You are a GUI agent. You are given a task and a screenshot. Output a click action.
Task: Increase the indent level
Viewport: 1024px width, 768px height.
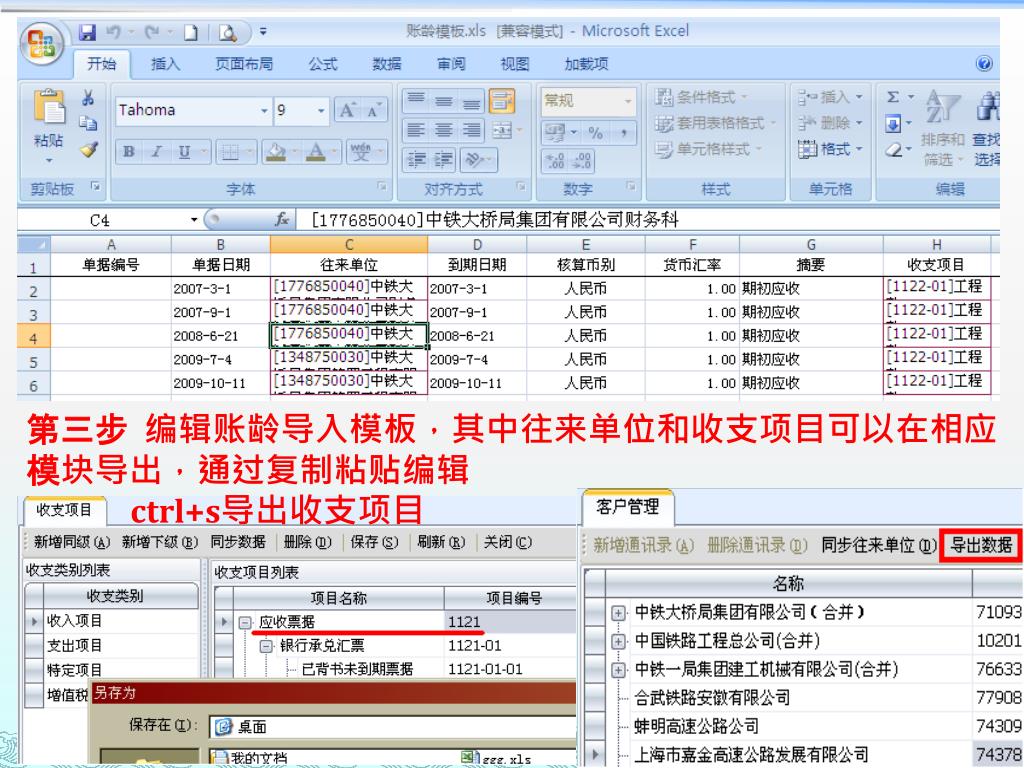pyautogui.click(x=443, y=159)
